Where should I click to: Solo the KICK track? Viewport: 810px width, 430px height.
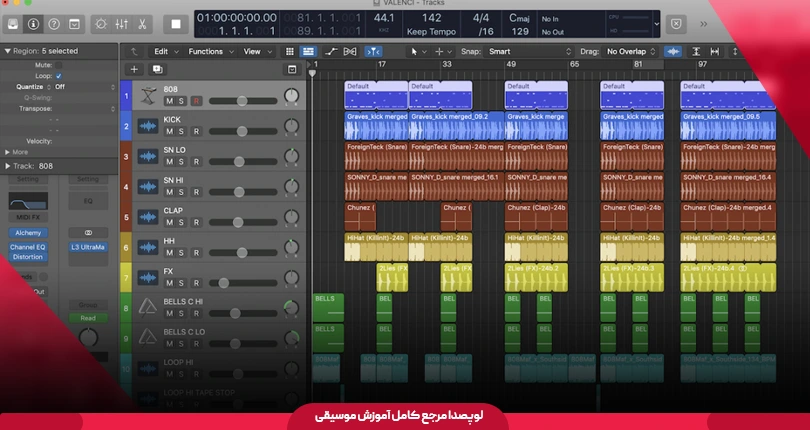pos(181,132)
